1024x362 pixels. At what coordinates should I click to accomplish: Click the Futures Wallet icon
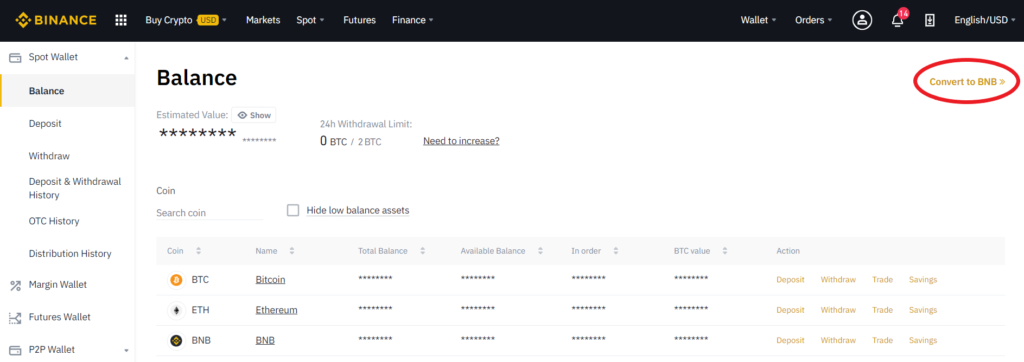[14, 318]
